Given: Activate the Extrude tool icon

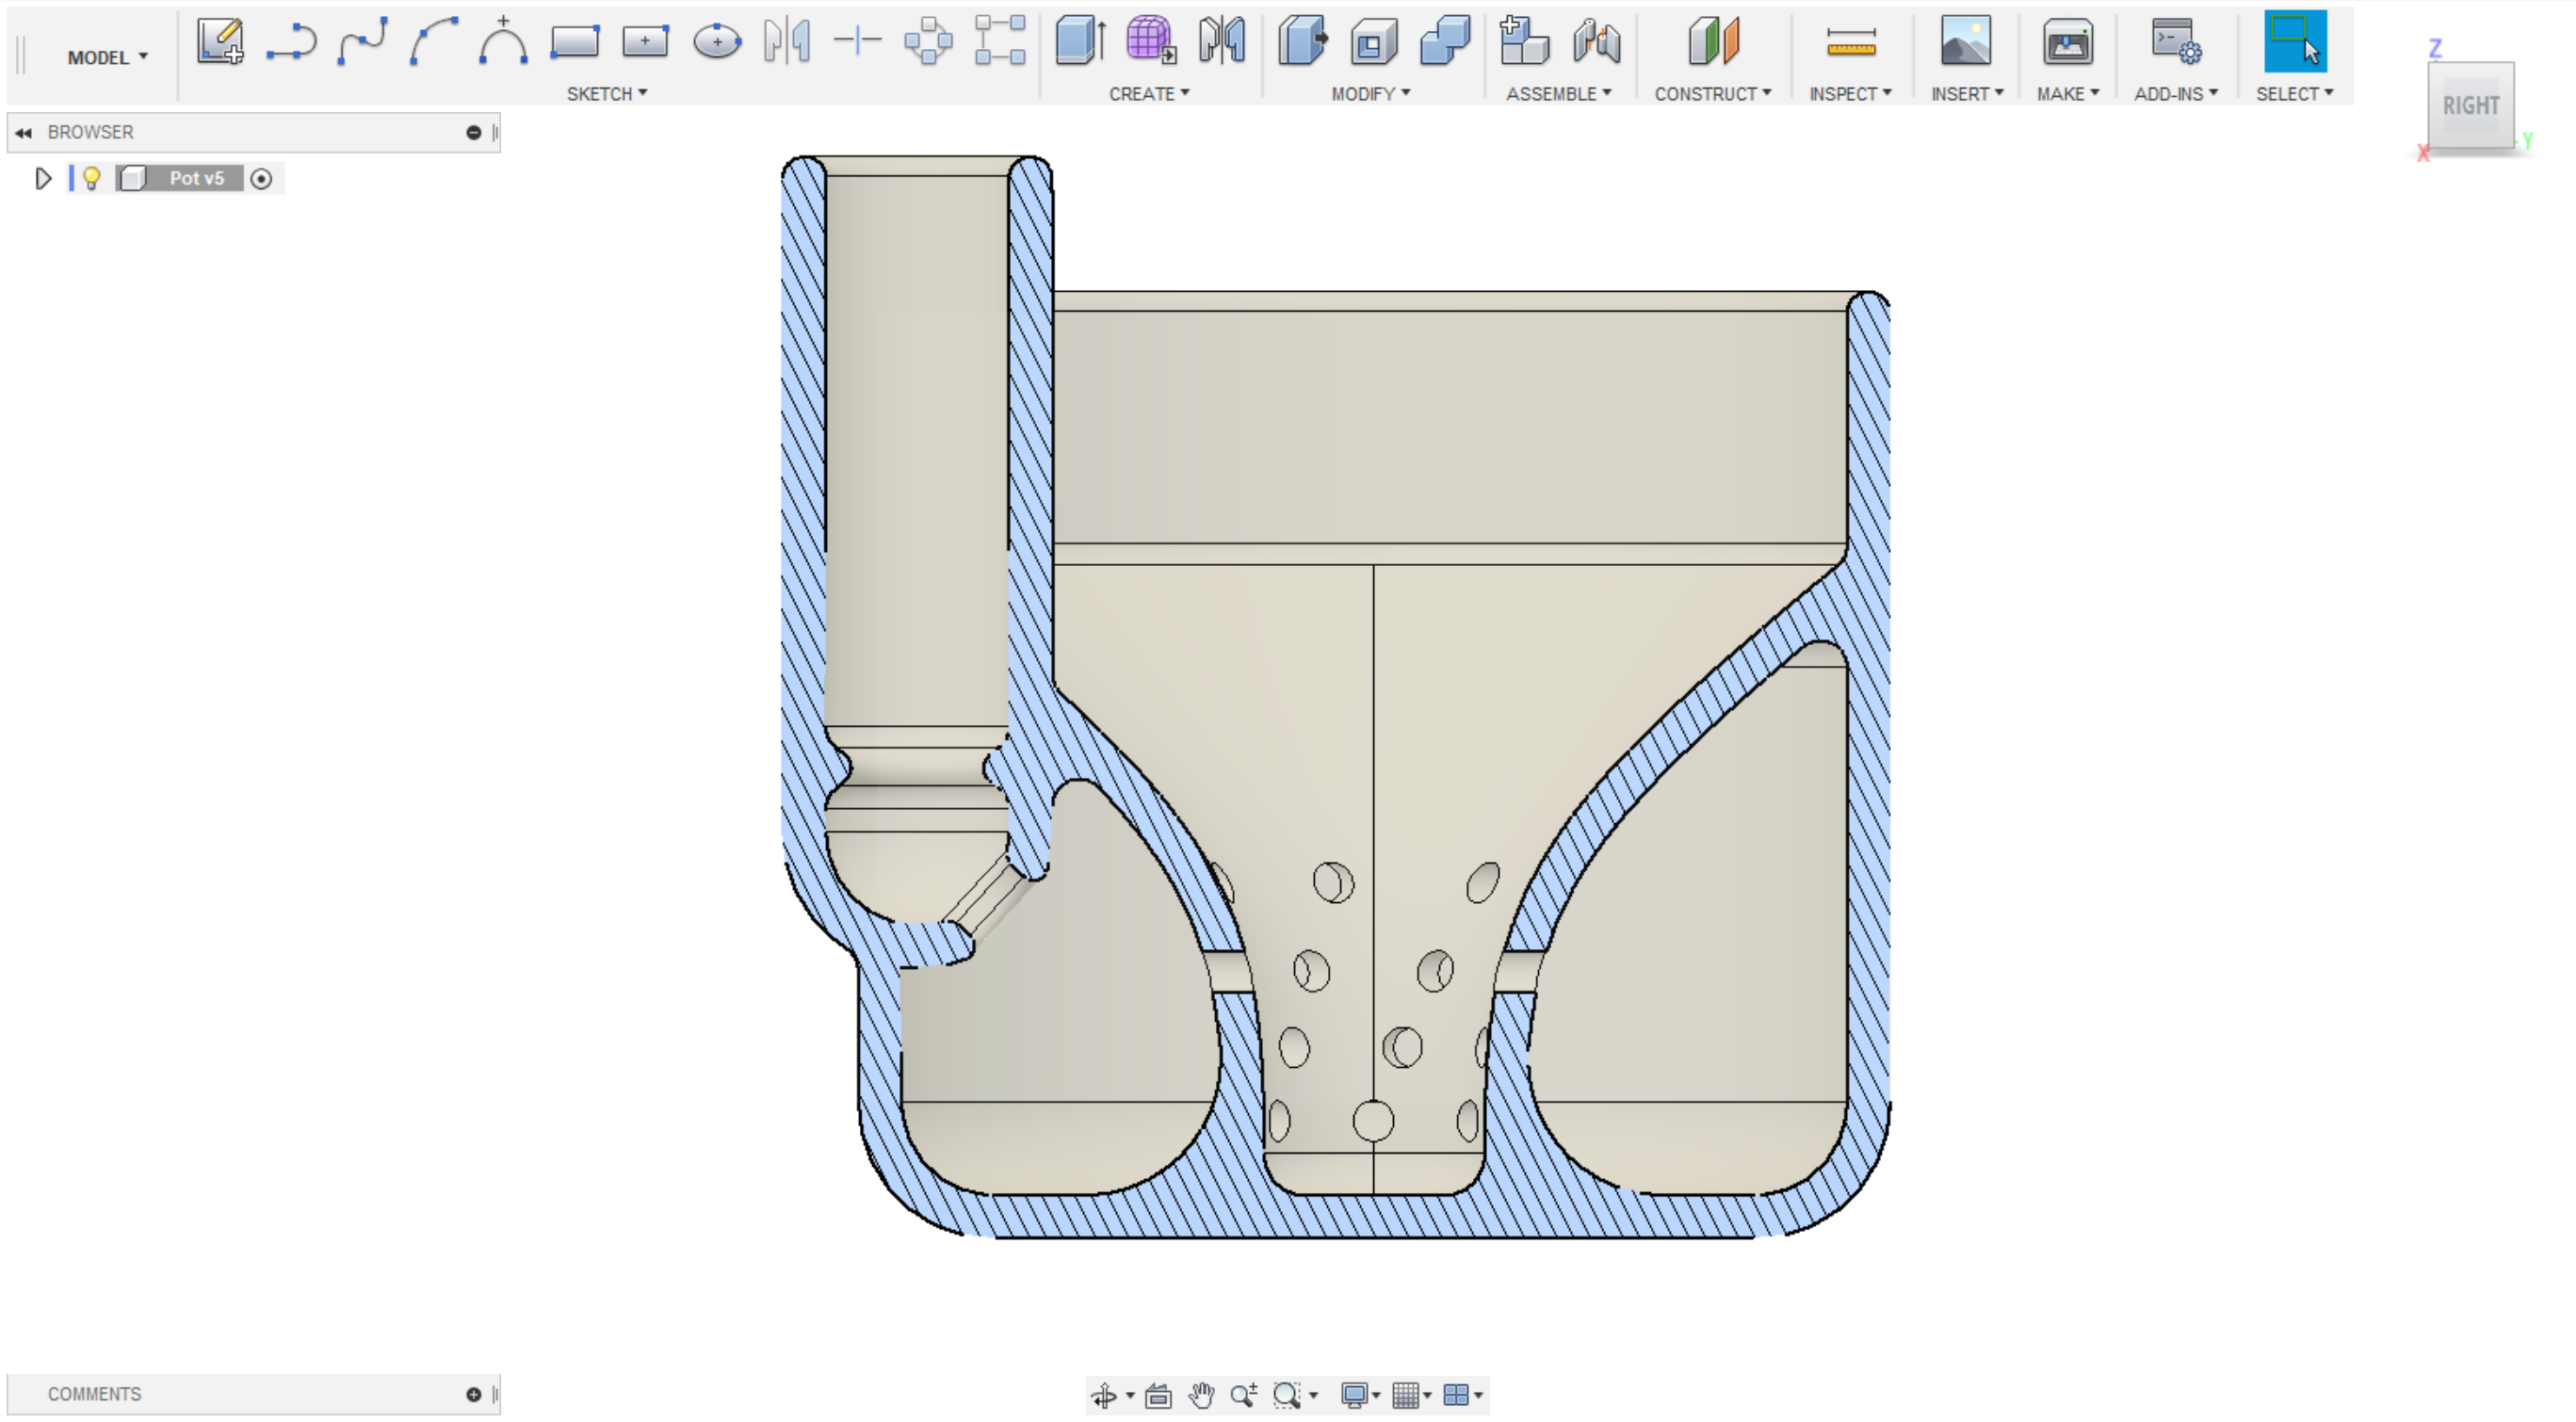Looking at the screenshot, I should point(1080,42).
